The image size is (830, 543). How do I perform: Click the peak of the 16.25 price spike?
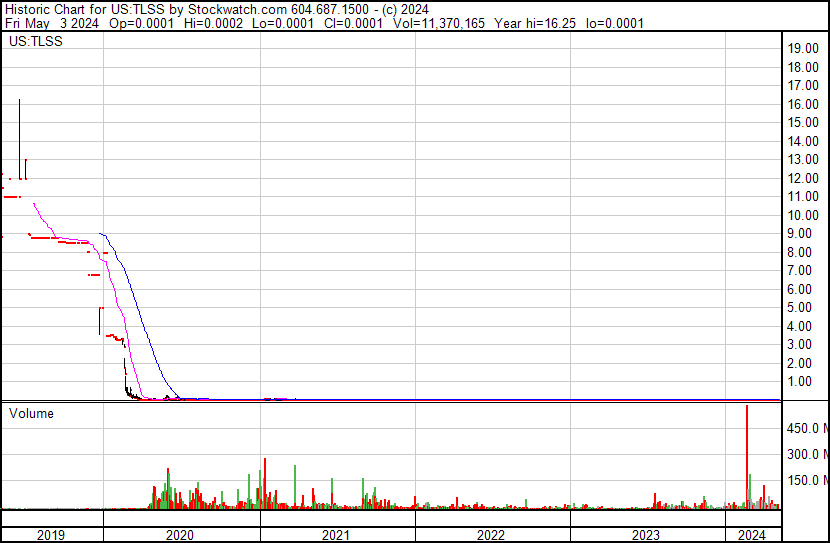click(x=19, y=101)
